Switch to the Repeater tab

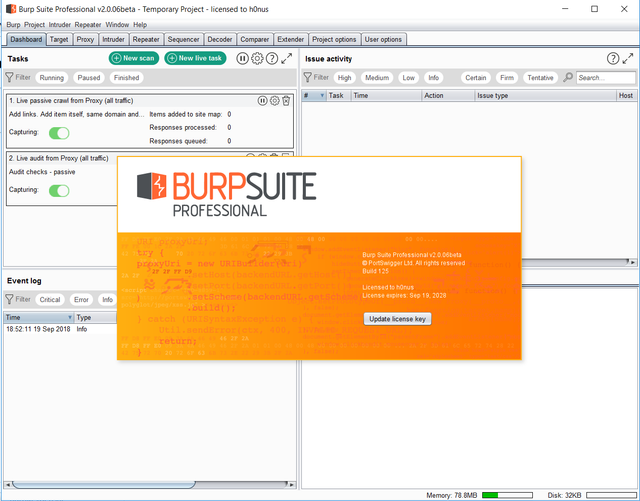coord(146,39)
